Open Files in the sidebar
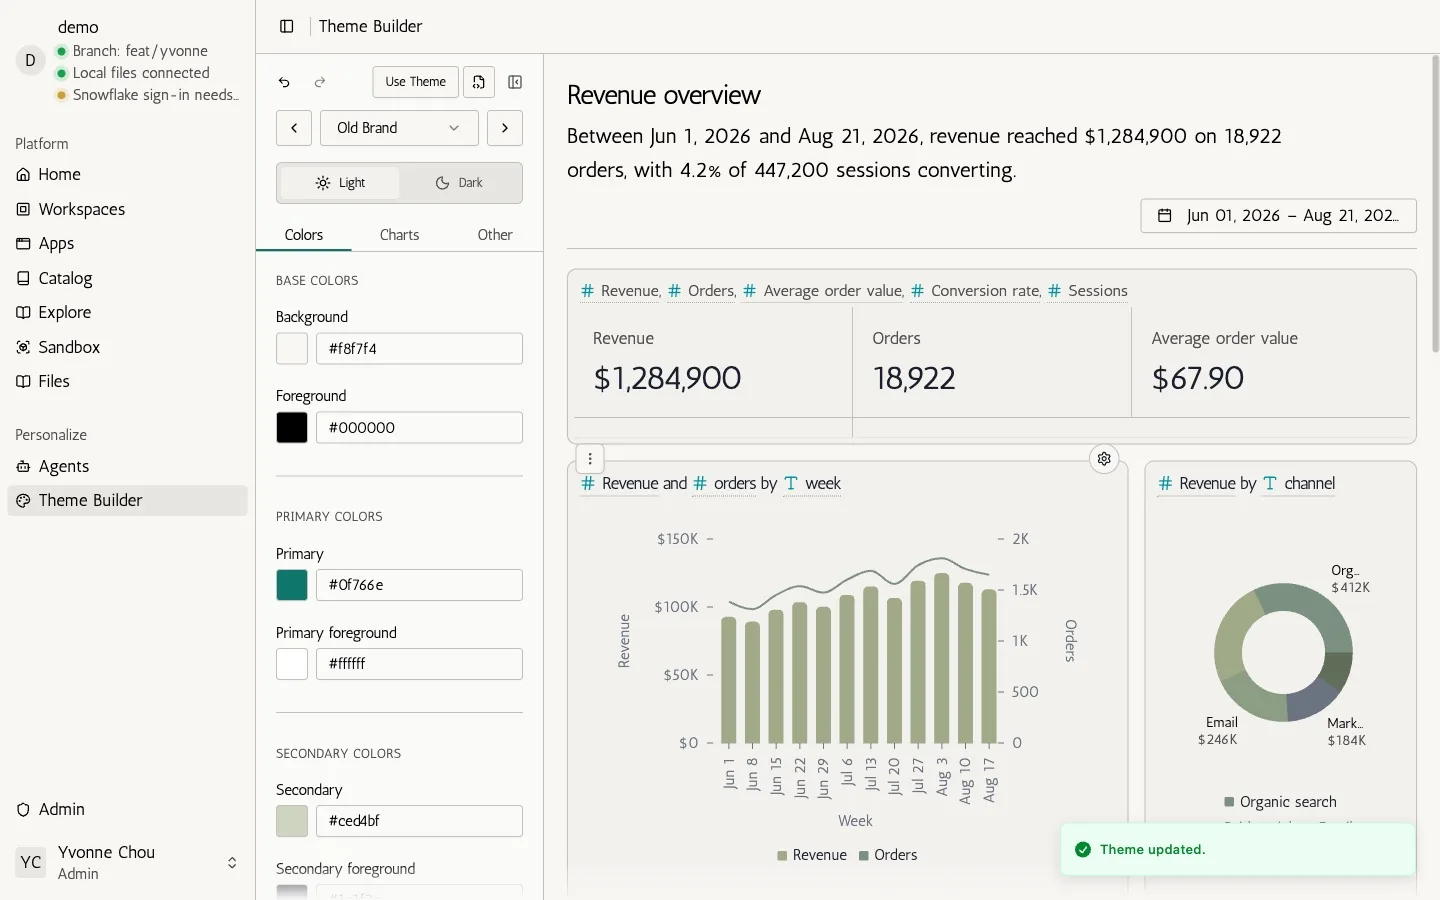Image resolution: width=1440 pixels, height=900 pixels. [x=127, y=381]
